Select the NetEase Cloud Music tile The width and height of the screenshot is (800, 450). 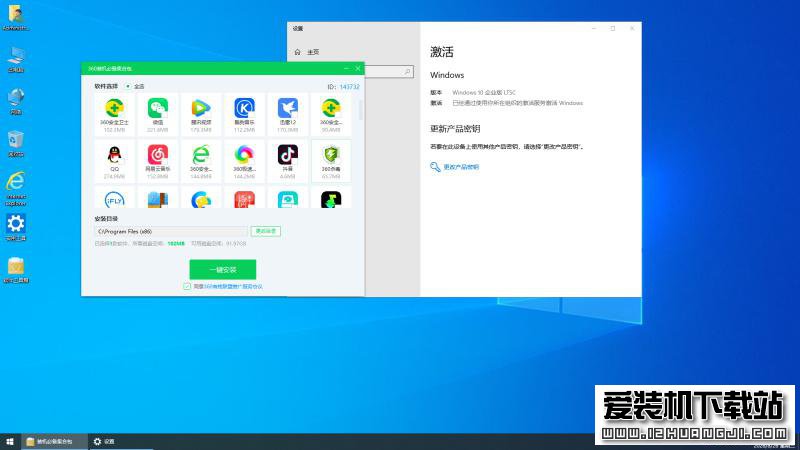[158, 161]
